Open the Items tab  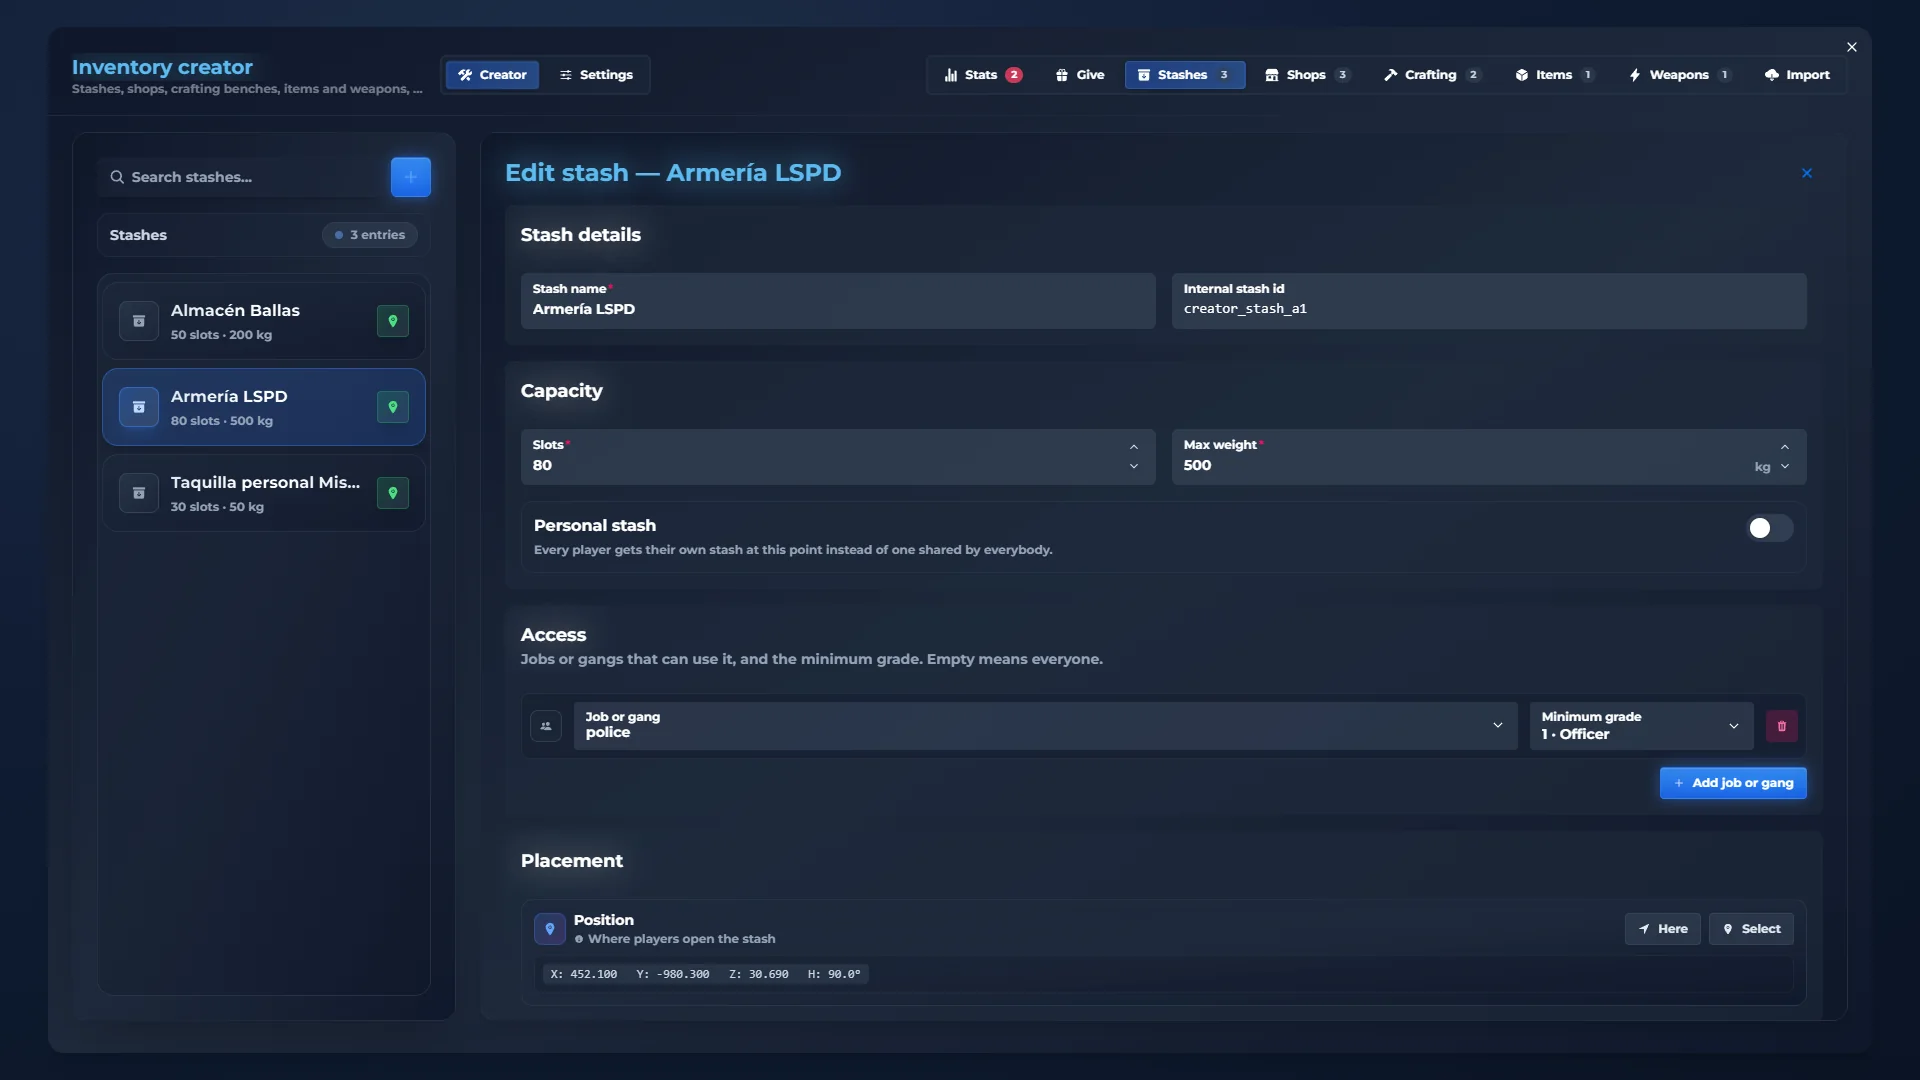1555,75
